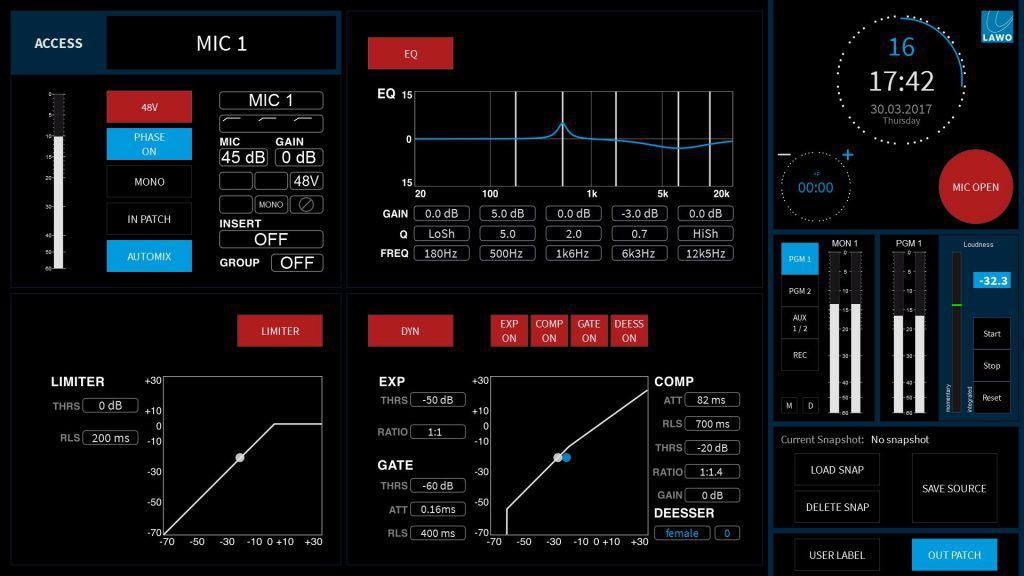This screenshot has width=1024, height=576.
Task: Click the timer minus icon
Action: point(784,154)
